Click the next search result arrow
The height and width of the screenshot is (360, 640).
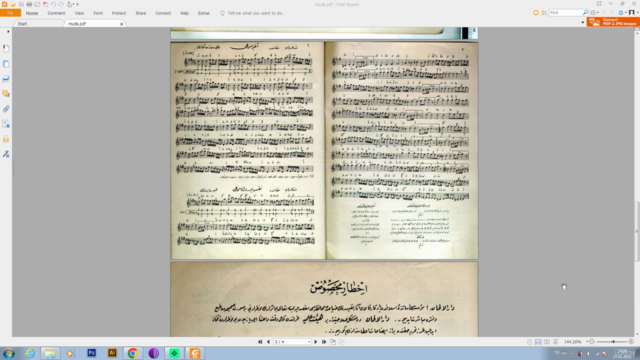tap(612, 13)
